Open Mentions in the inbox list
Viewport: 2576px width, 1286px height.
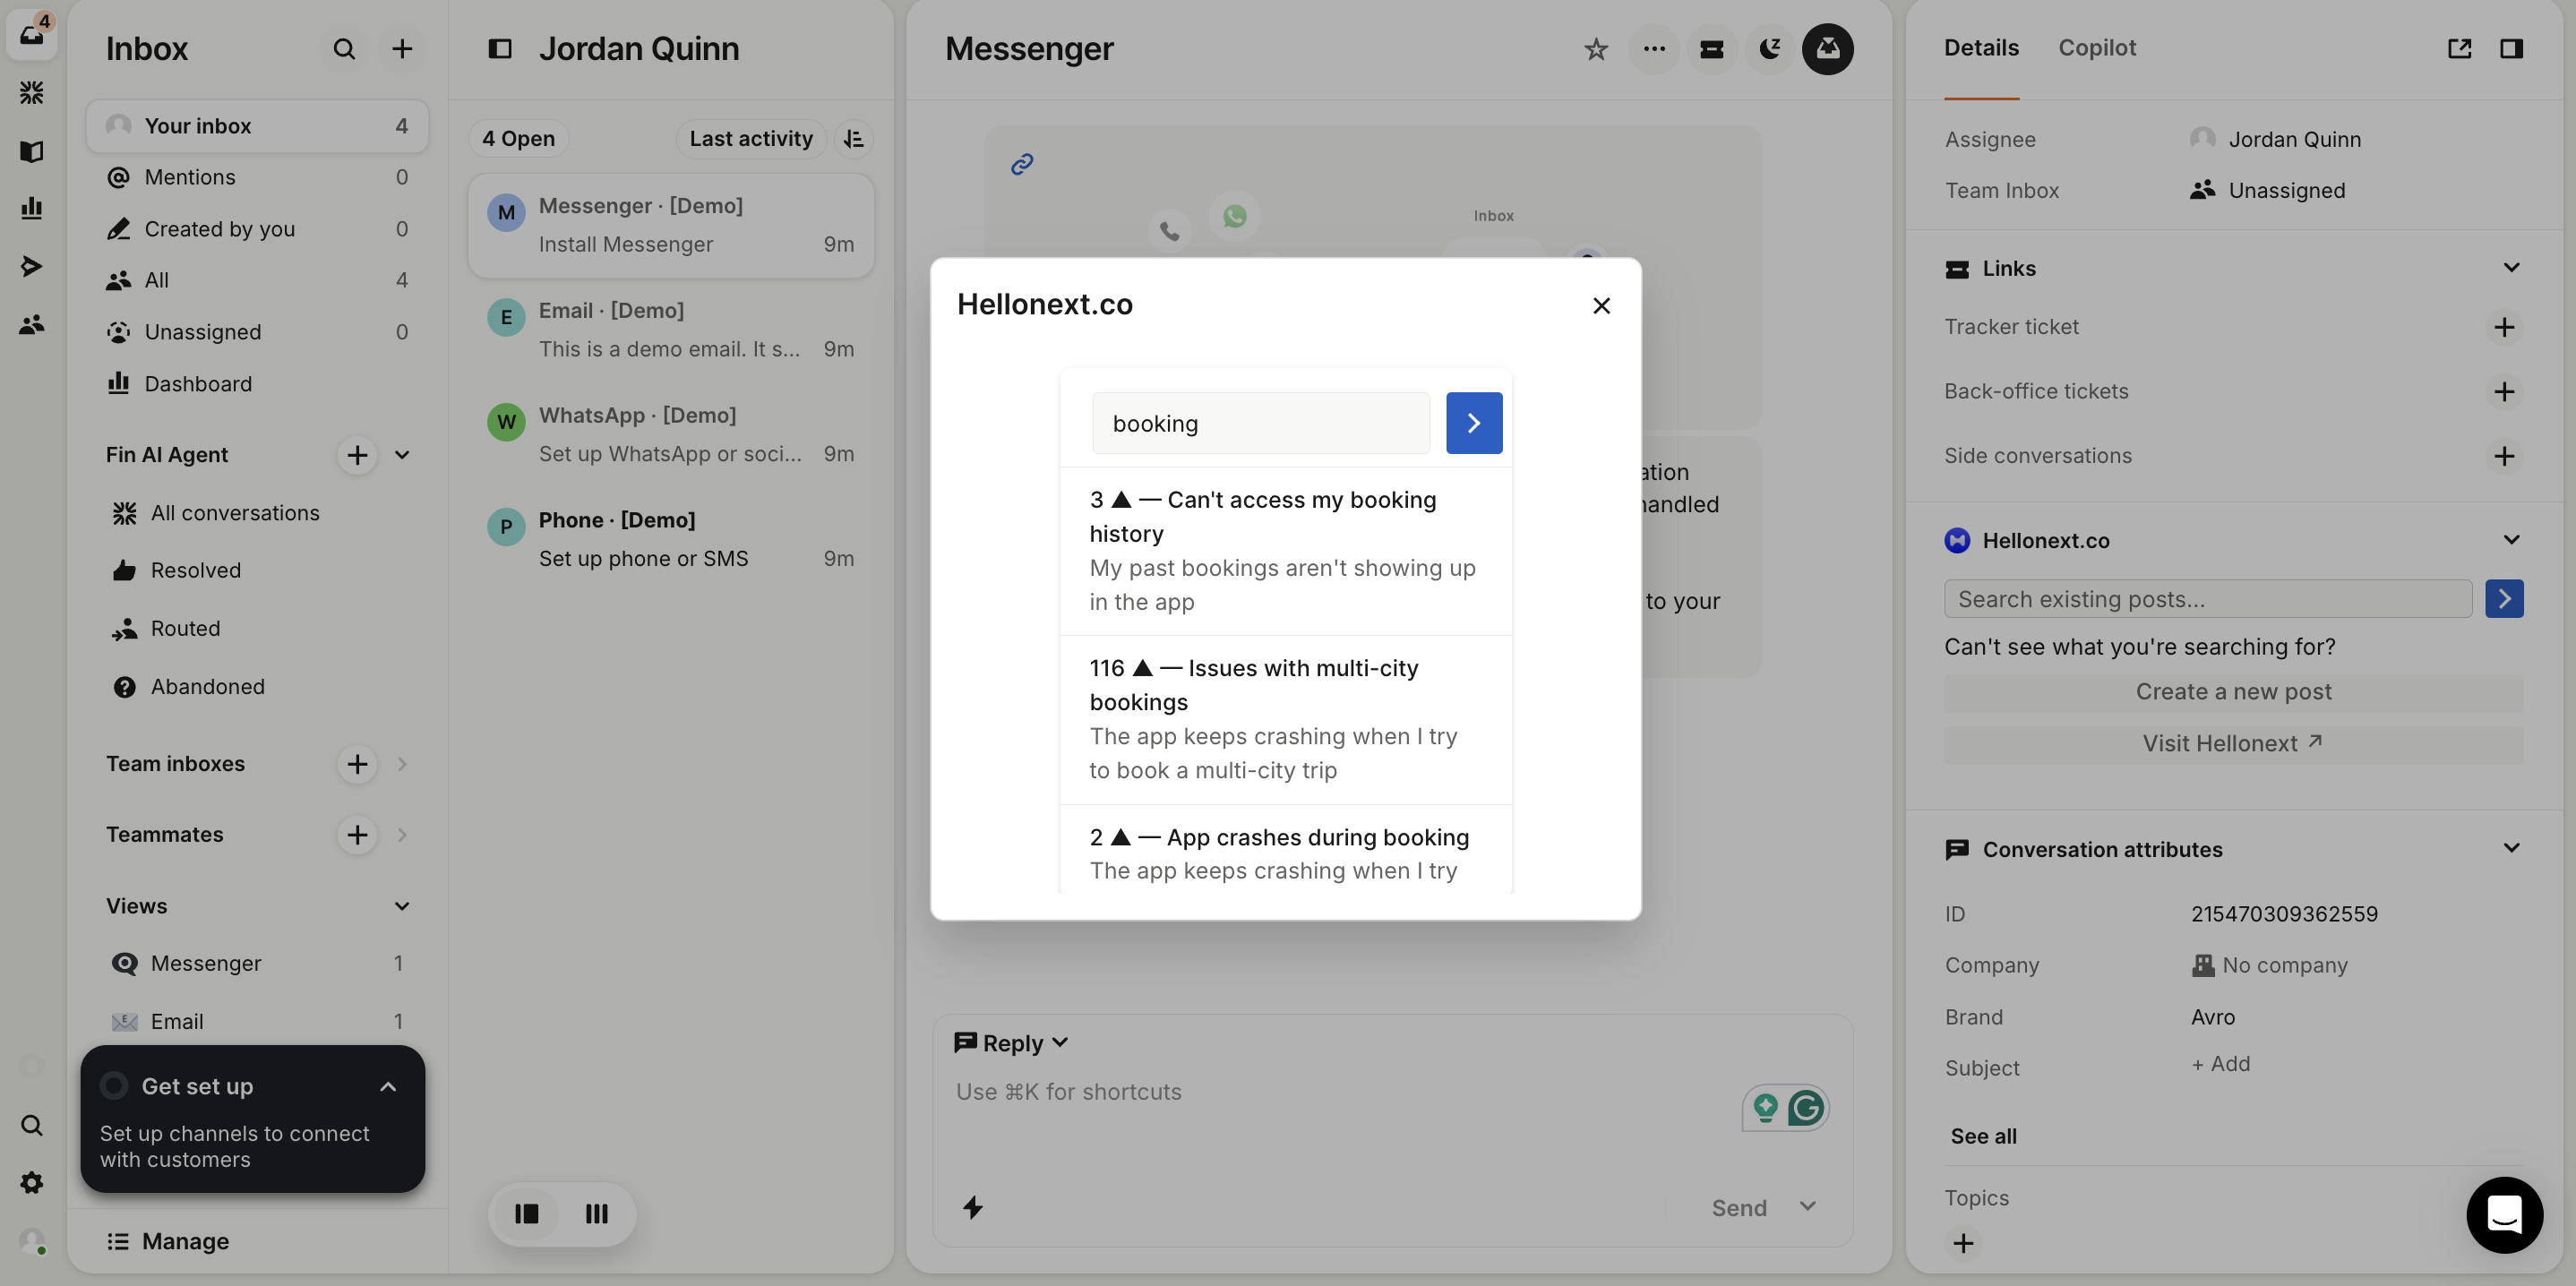(x=257, y=177)
